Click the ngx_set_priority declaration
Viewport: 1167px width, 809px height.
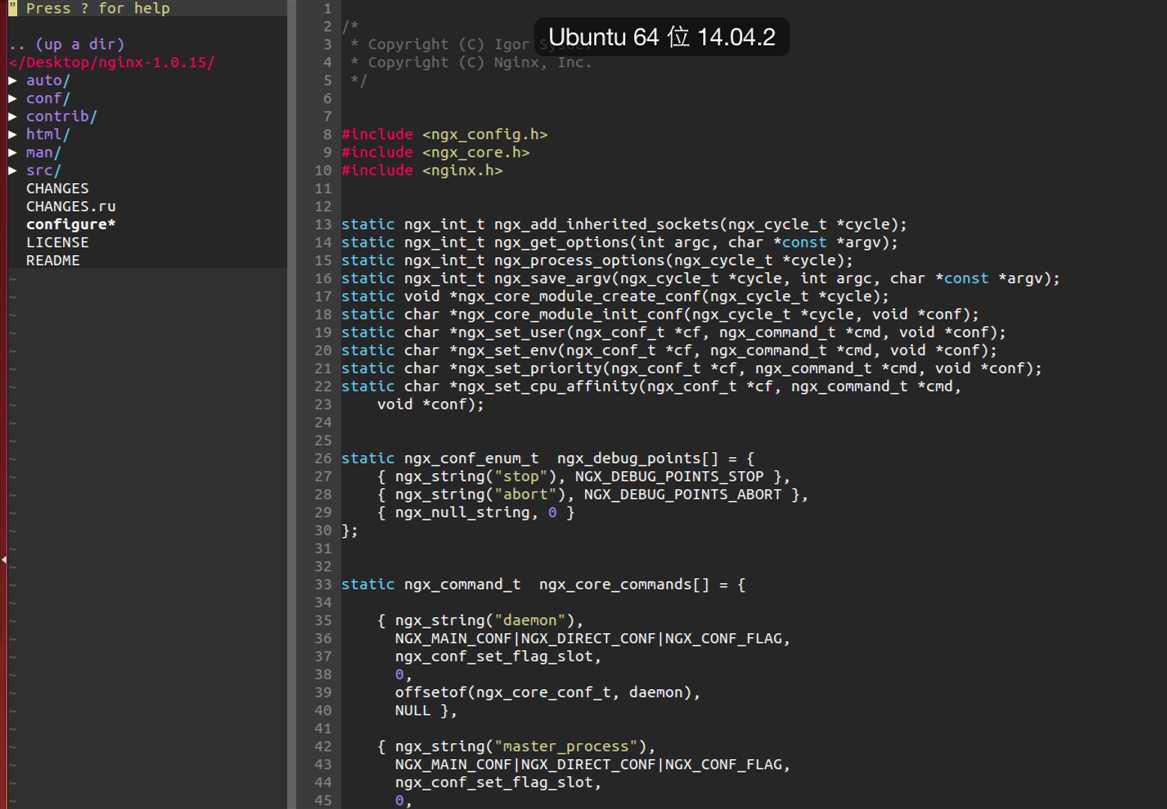point(691,368)
